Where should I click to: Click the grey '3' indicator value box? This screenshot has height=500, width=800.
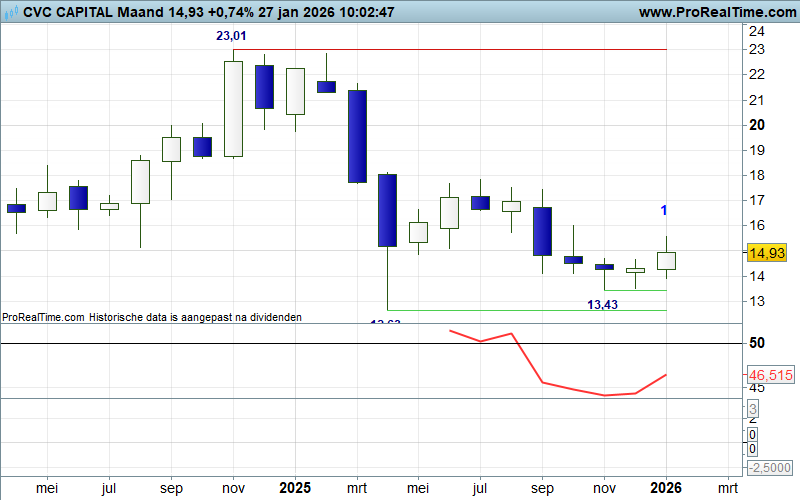(x=752, y=408)
